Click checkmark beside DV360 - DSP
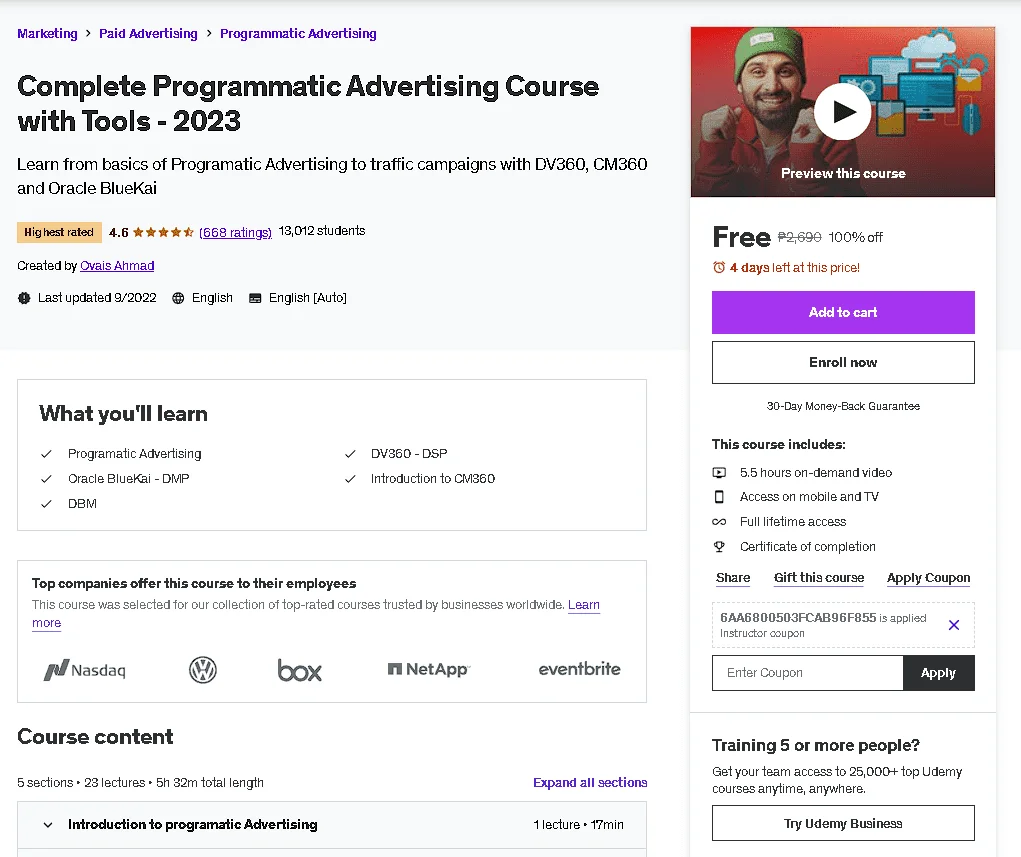The image size is (1021, 857). (350, 454)
